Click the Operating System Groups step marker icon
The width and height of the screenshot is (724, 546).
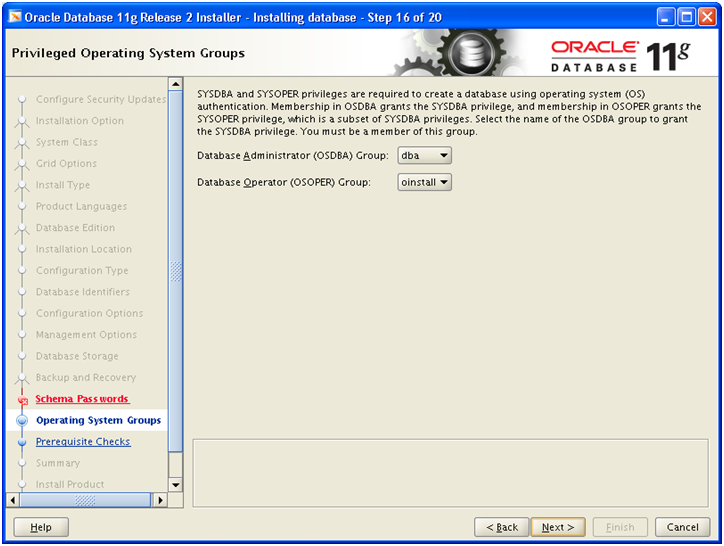(22, 420)
